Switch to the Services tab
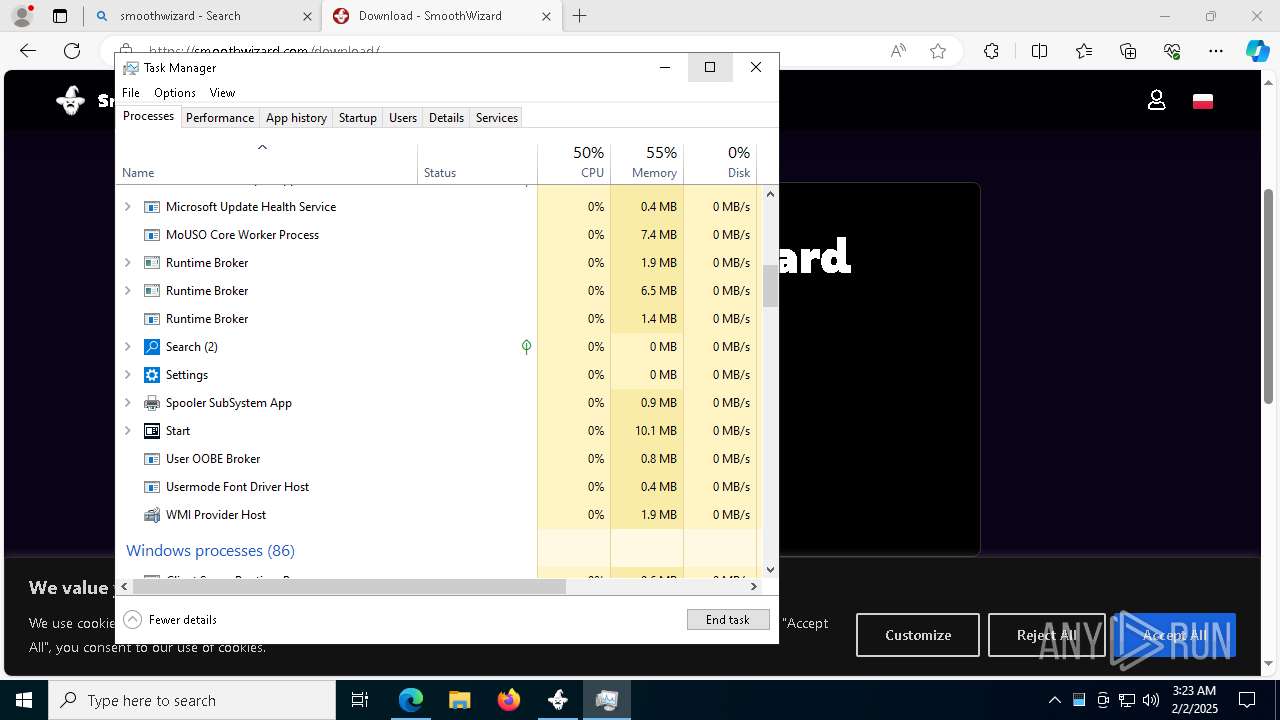This screenshot has height=720, width=1280. pyautogui.click(x=497, y=118)
